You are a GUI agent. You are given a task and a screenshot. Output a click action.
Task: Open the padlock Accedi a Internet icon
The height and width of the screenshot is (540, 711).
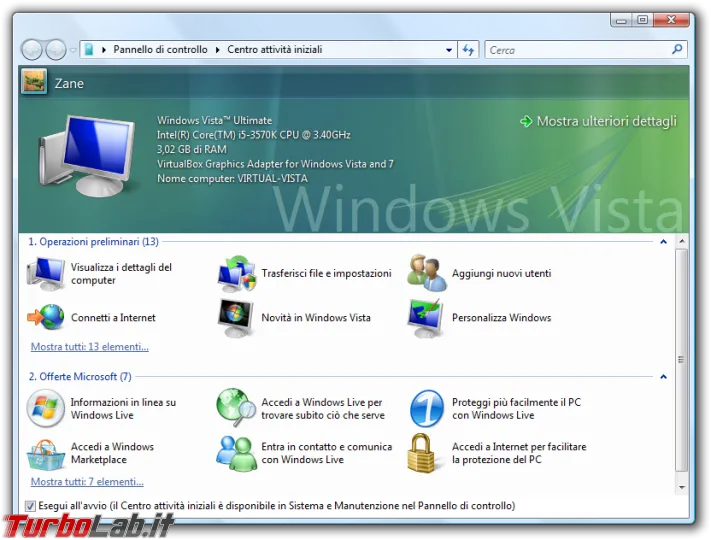click(x=427, y=454)
